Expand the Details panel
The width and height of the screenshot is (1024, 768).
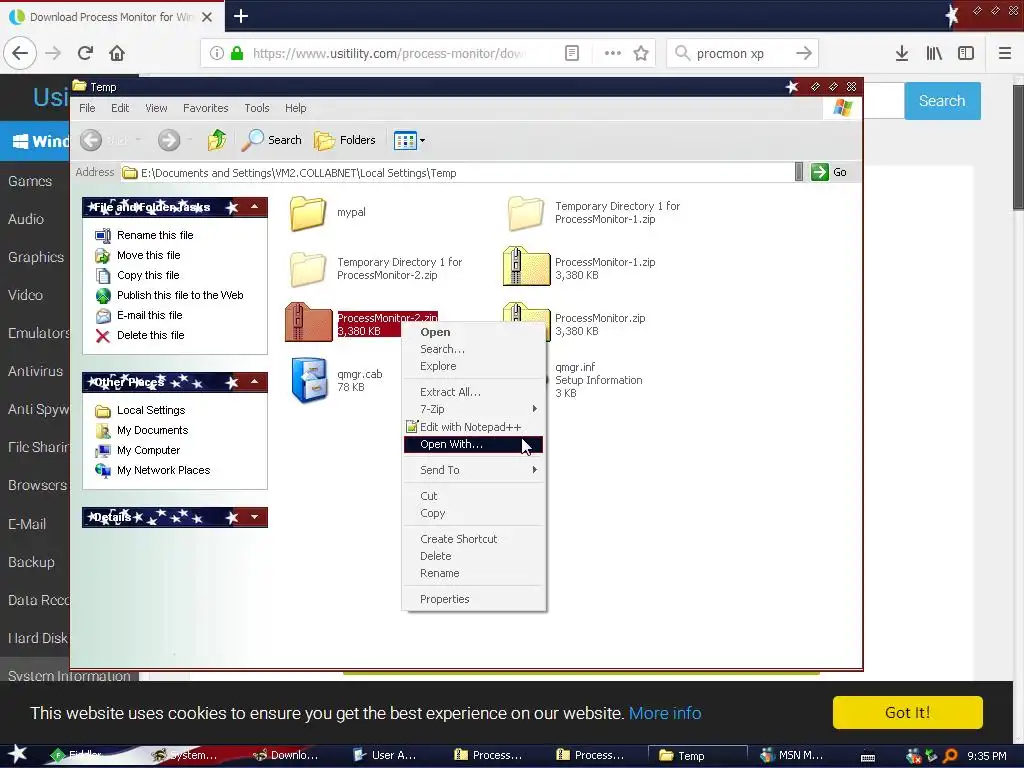pyautogui.click(x=255, y=517)
